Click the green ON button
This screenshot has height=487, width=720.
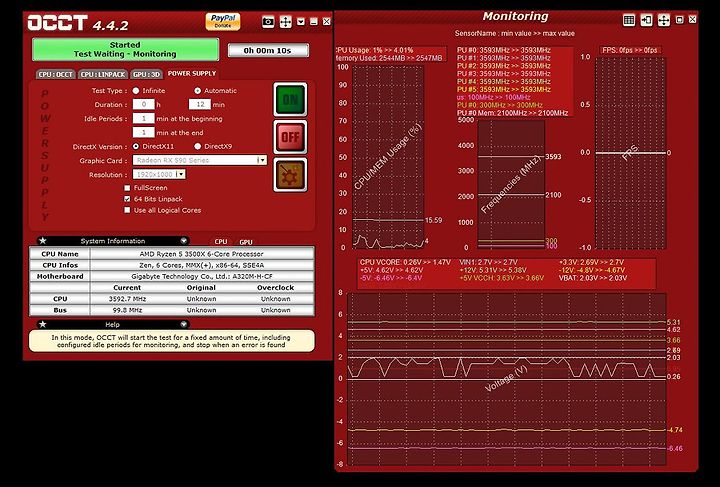tap(290, 100)
